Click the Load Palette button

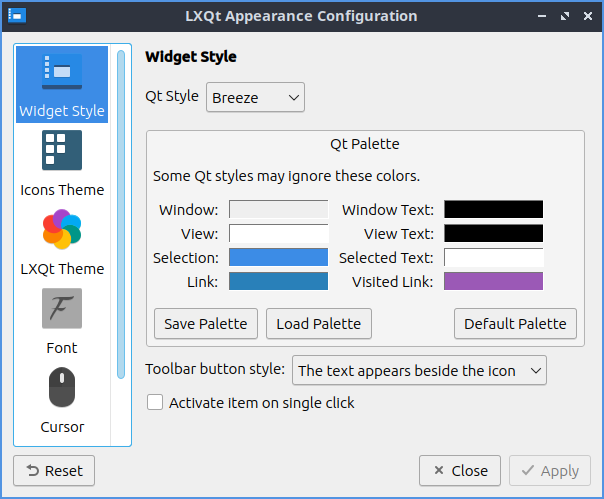(319, 324)
